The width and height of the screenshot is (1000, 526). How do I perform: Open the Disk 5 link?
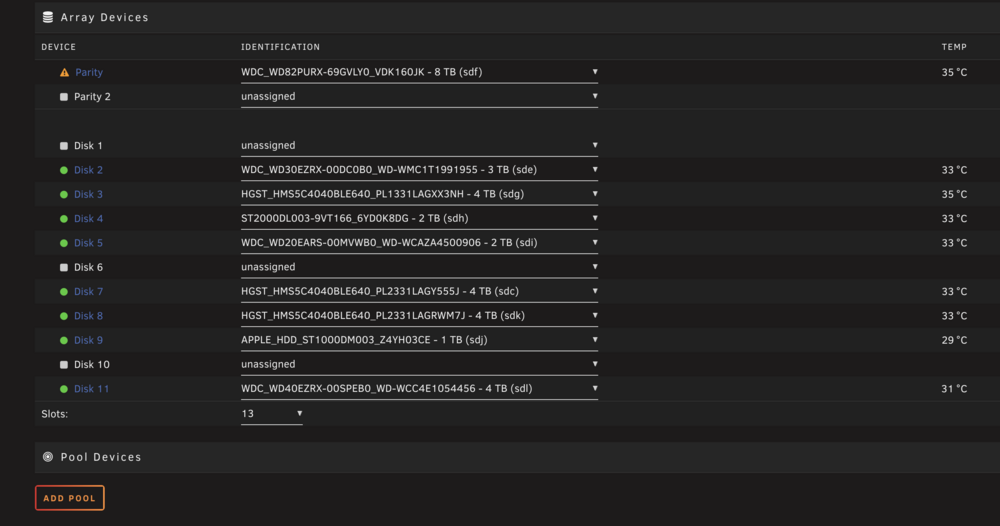point(88,243)
